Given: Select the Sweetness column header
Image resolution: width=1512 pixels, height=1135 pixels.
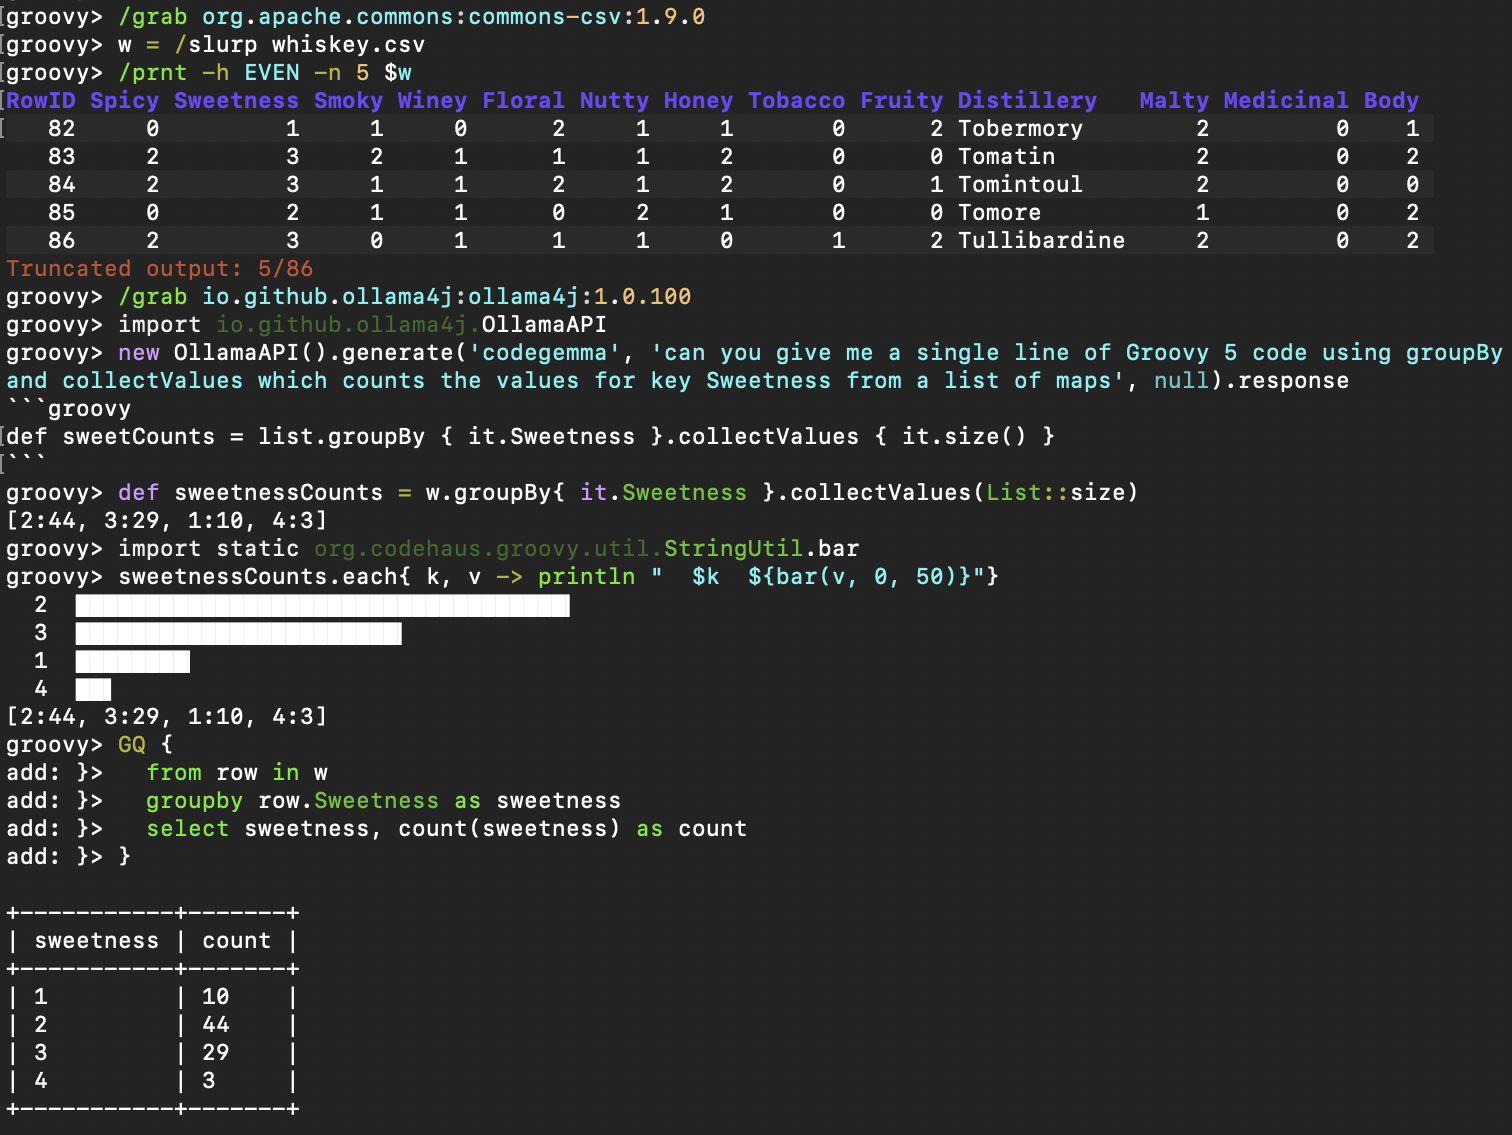Looking at the screenshot, I should pyautogui.click(x=236, y=100).
